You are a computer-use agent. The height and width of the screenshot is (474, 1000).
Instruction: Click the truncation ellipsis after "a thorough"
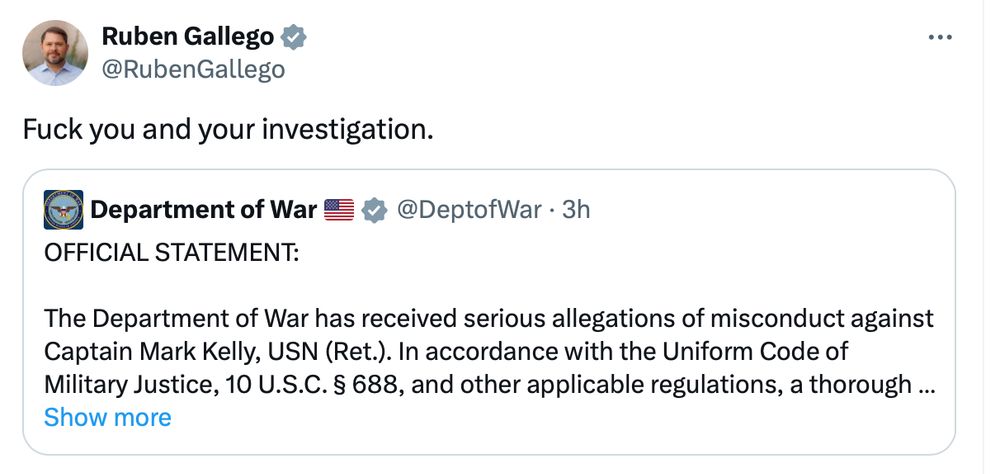pos(926,384)
